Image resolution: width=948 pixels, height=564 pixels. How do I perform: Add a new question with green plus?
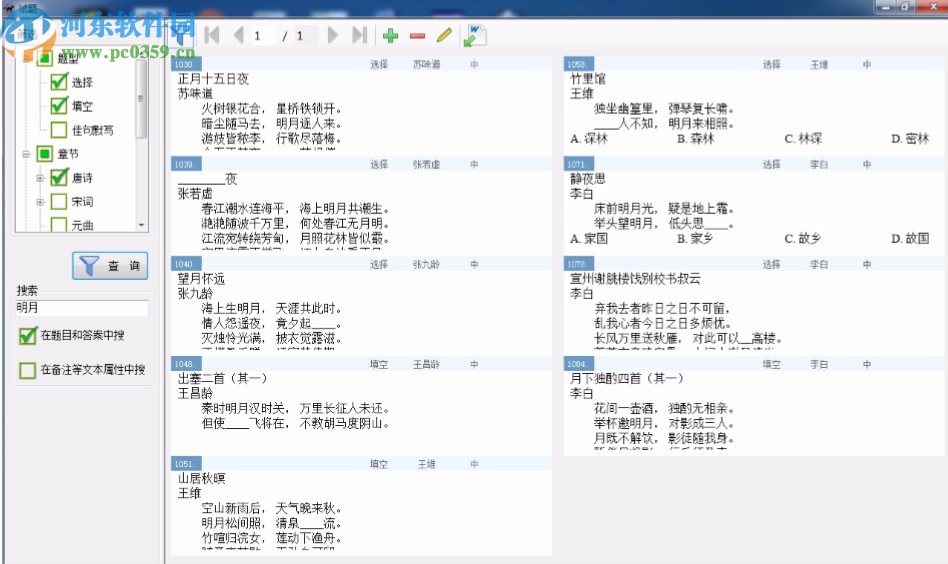click(391, 36)
